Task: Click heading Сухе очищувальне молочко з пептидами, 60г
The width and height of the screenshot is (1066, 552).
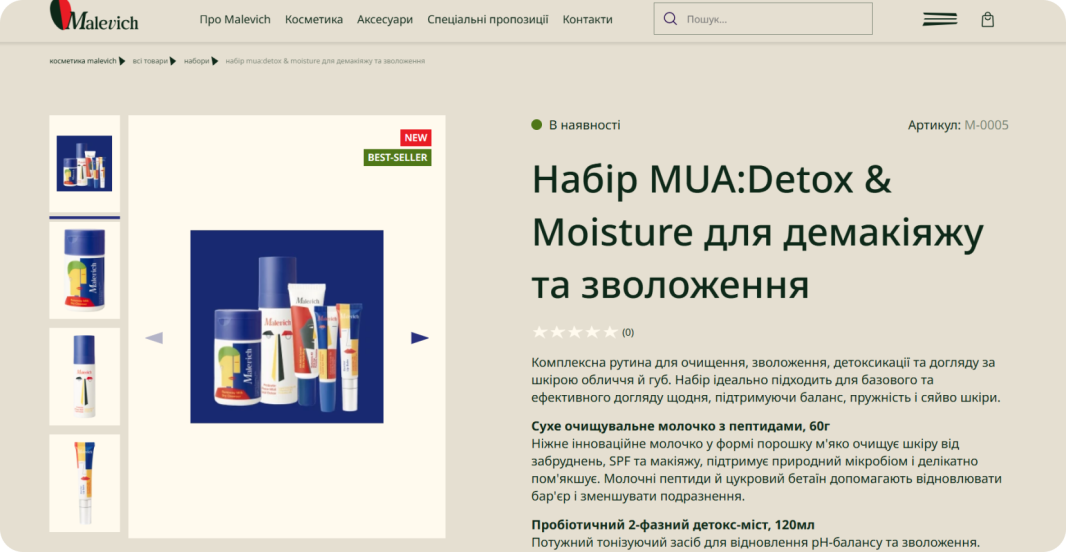Action: point(681,427)
